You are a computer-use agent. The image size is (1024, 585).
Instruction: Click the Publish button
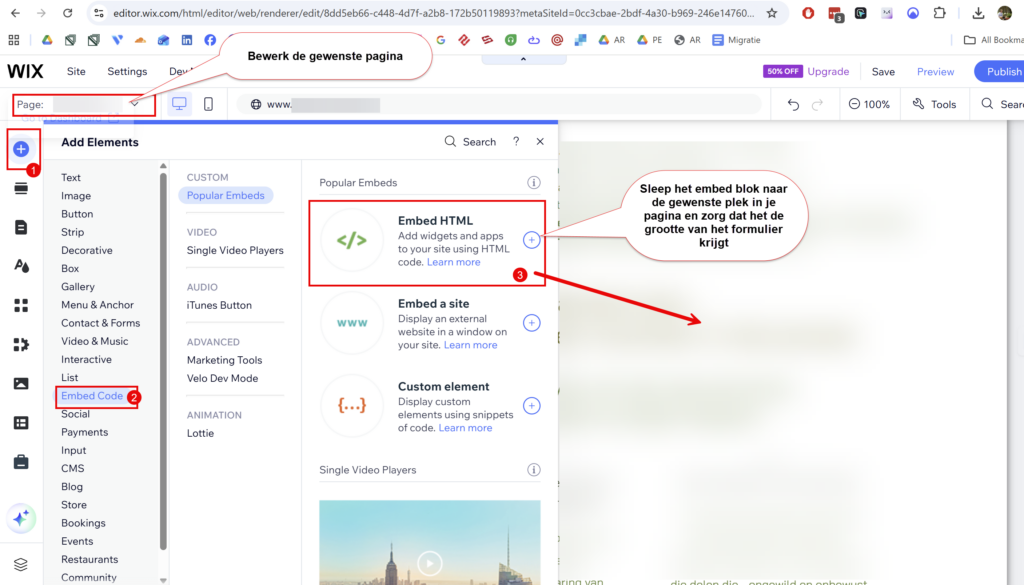(1000, 72)
